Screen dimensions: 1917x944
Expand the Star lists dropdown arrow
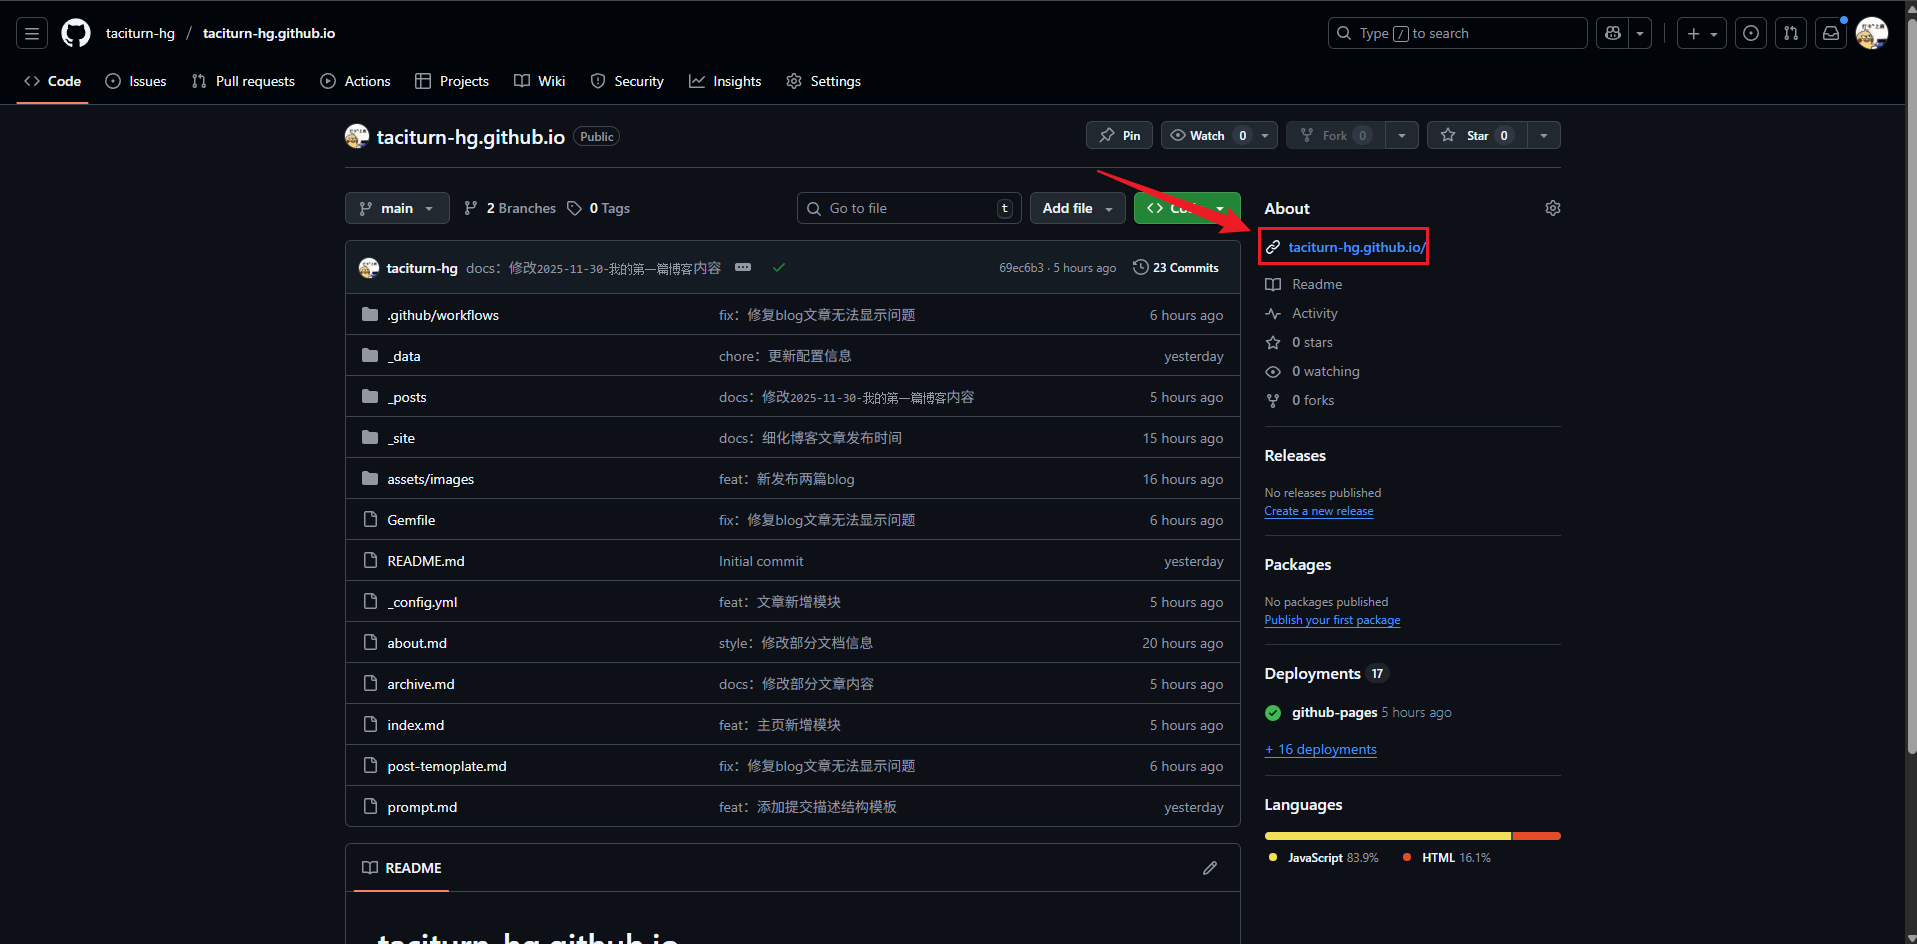[x=1543, y=135]
